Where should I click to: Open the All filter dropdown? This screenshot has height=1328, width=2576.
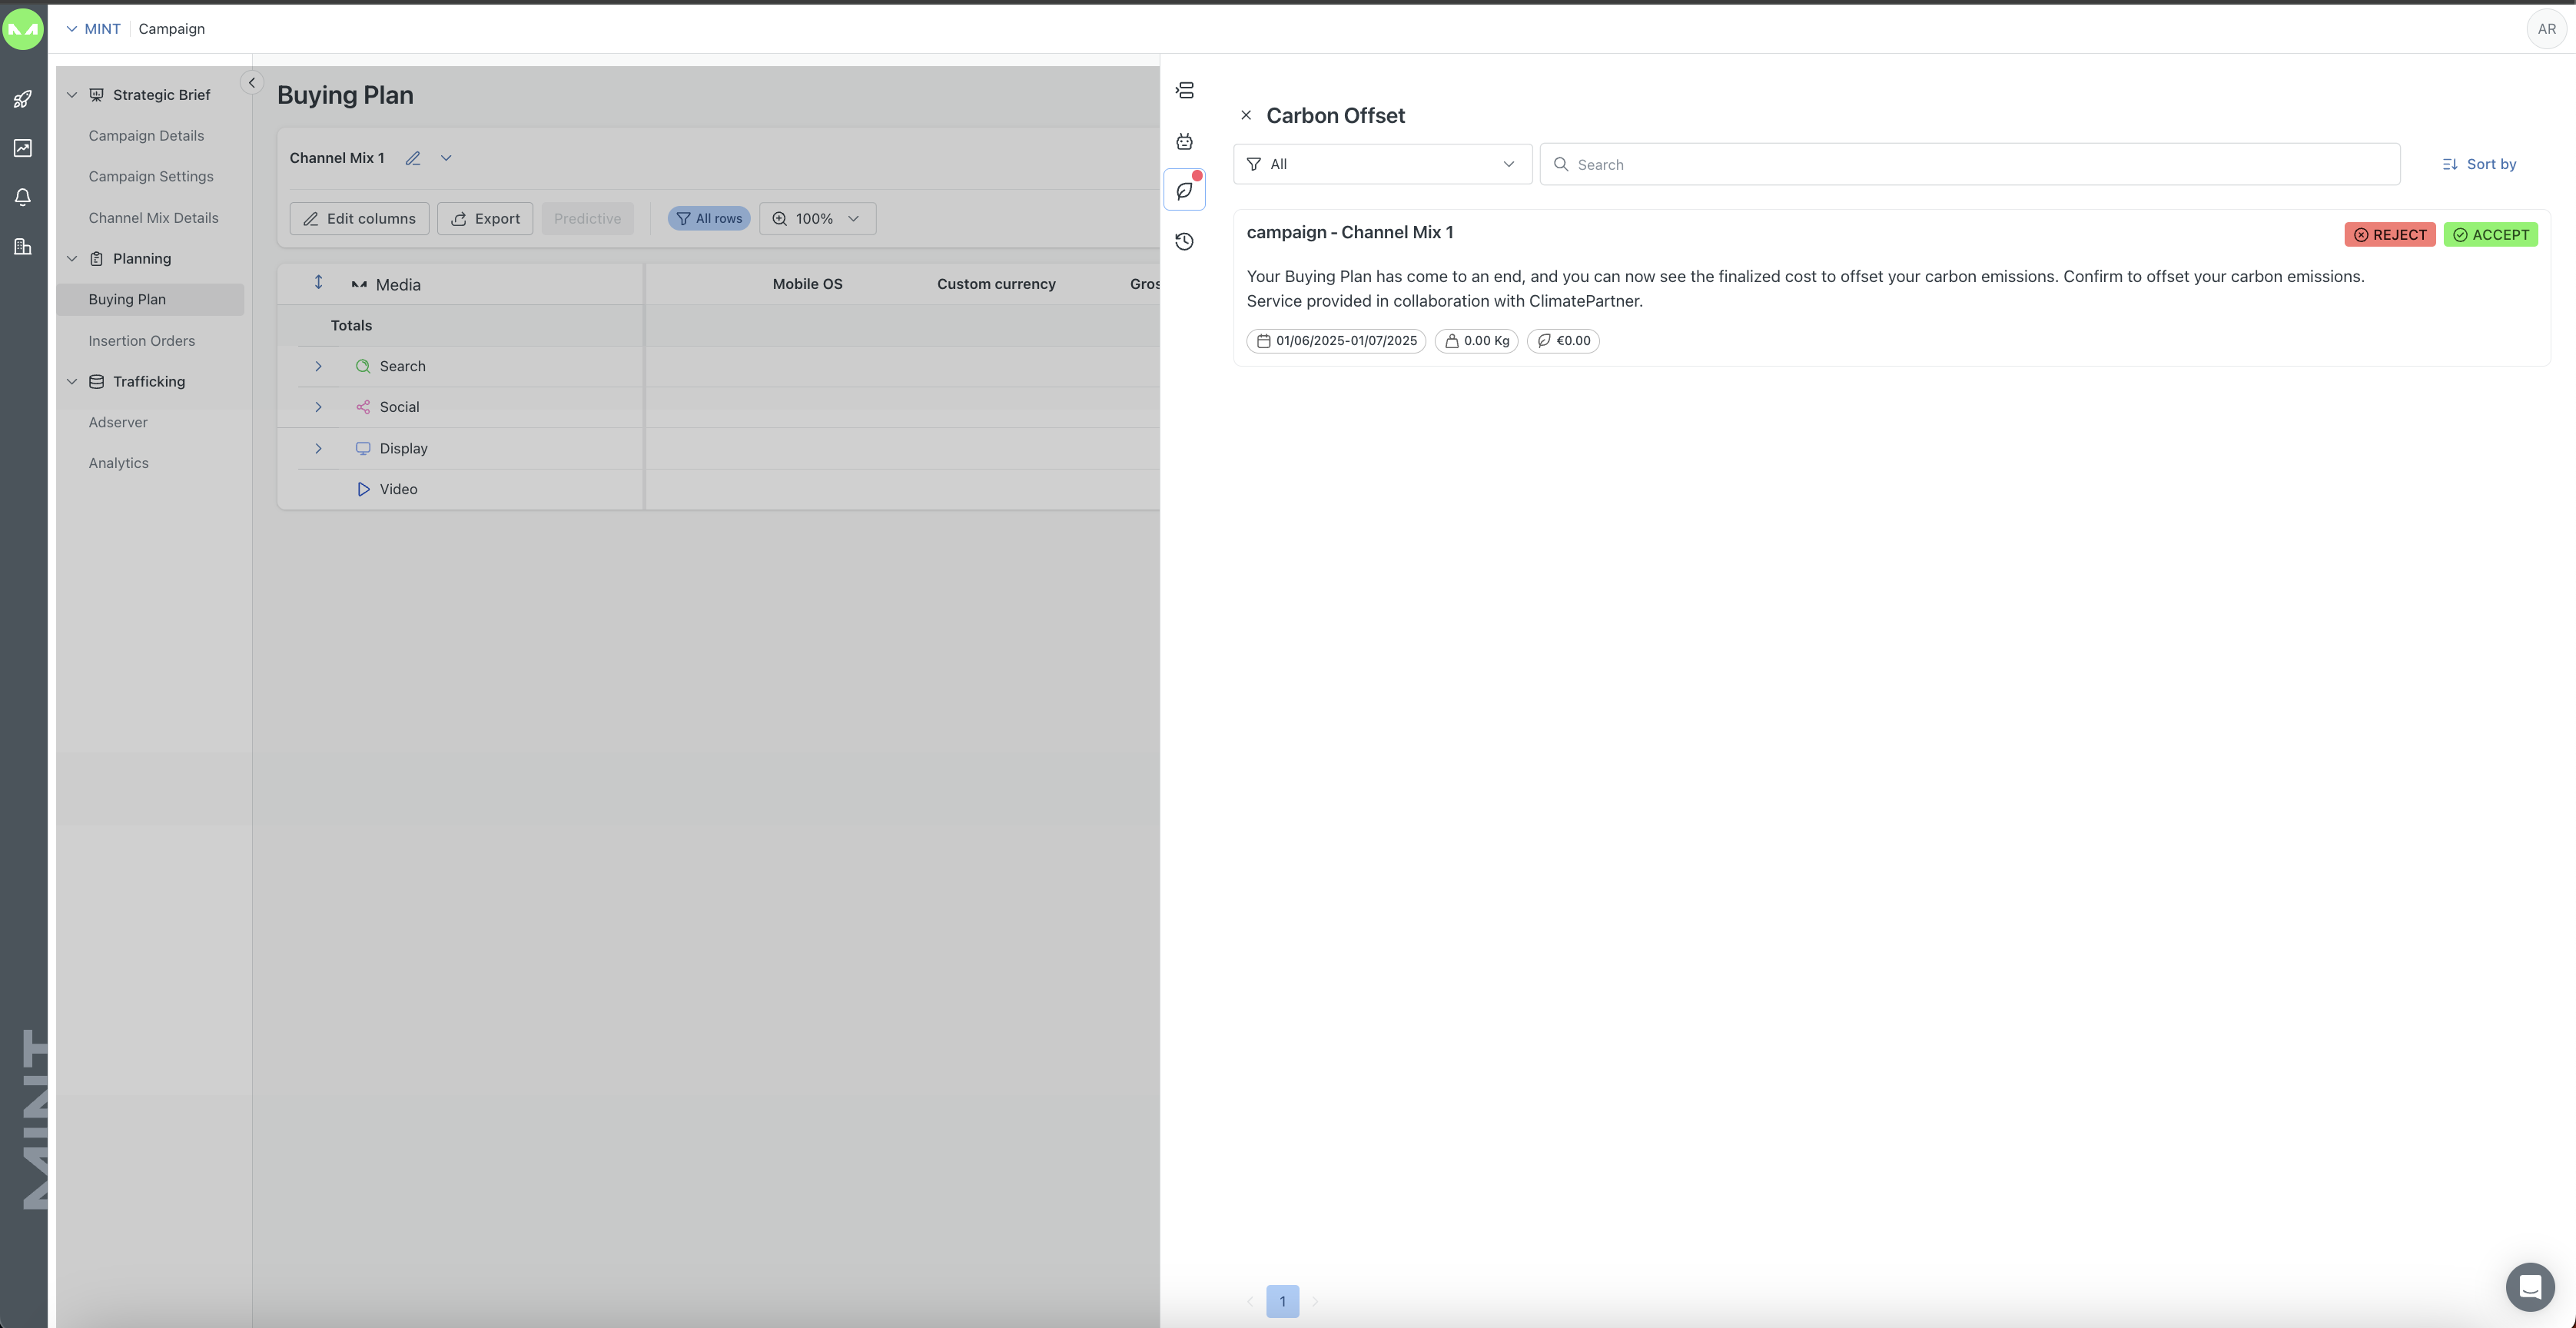point(1382,164)
